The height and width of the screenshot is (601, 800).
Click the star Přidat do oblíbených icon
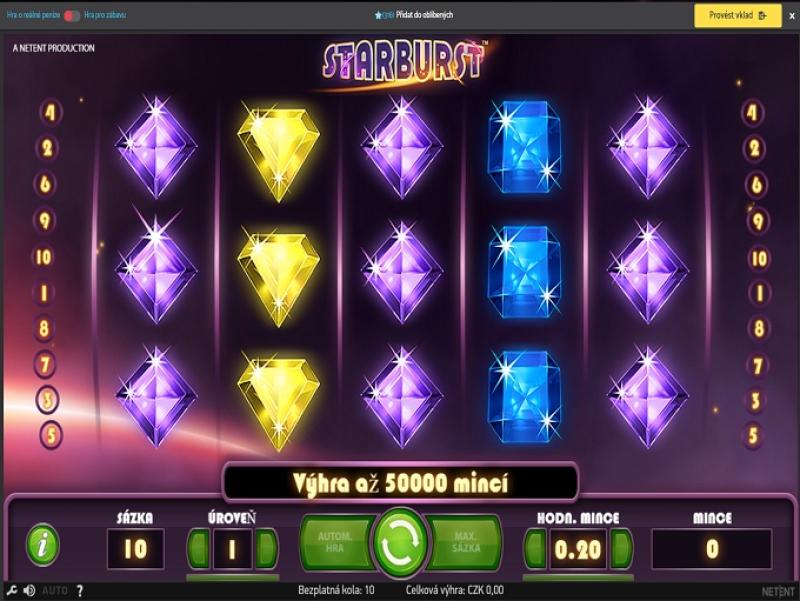(x=378, y=15)
